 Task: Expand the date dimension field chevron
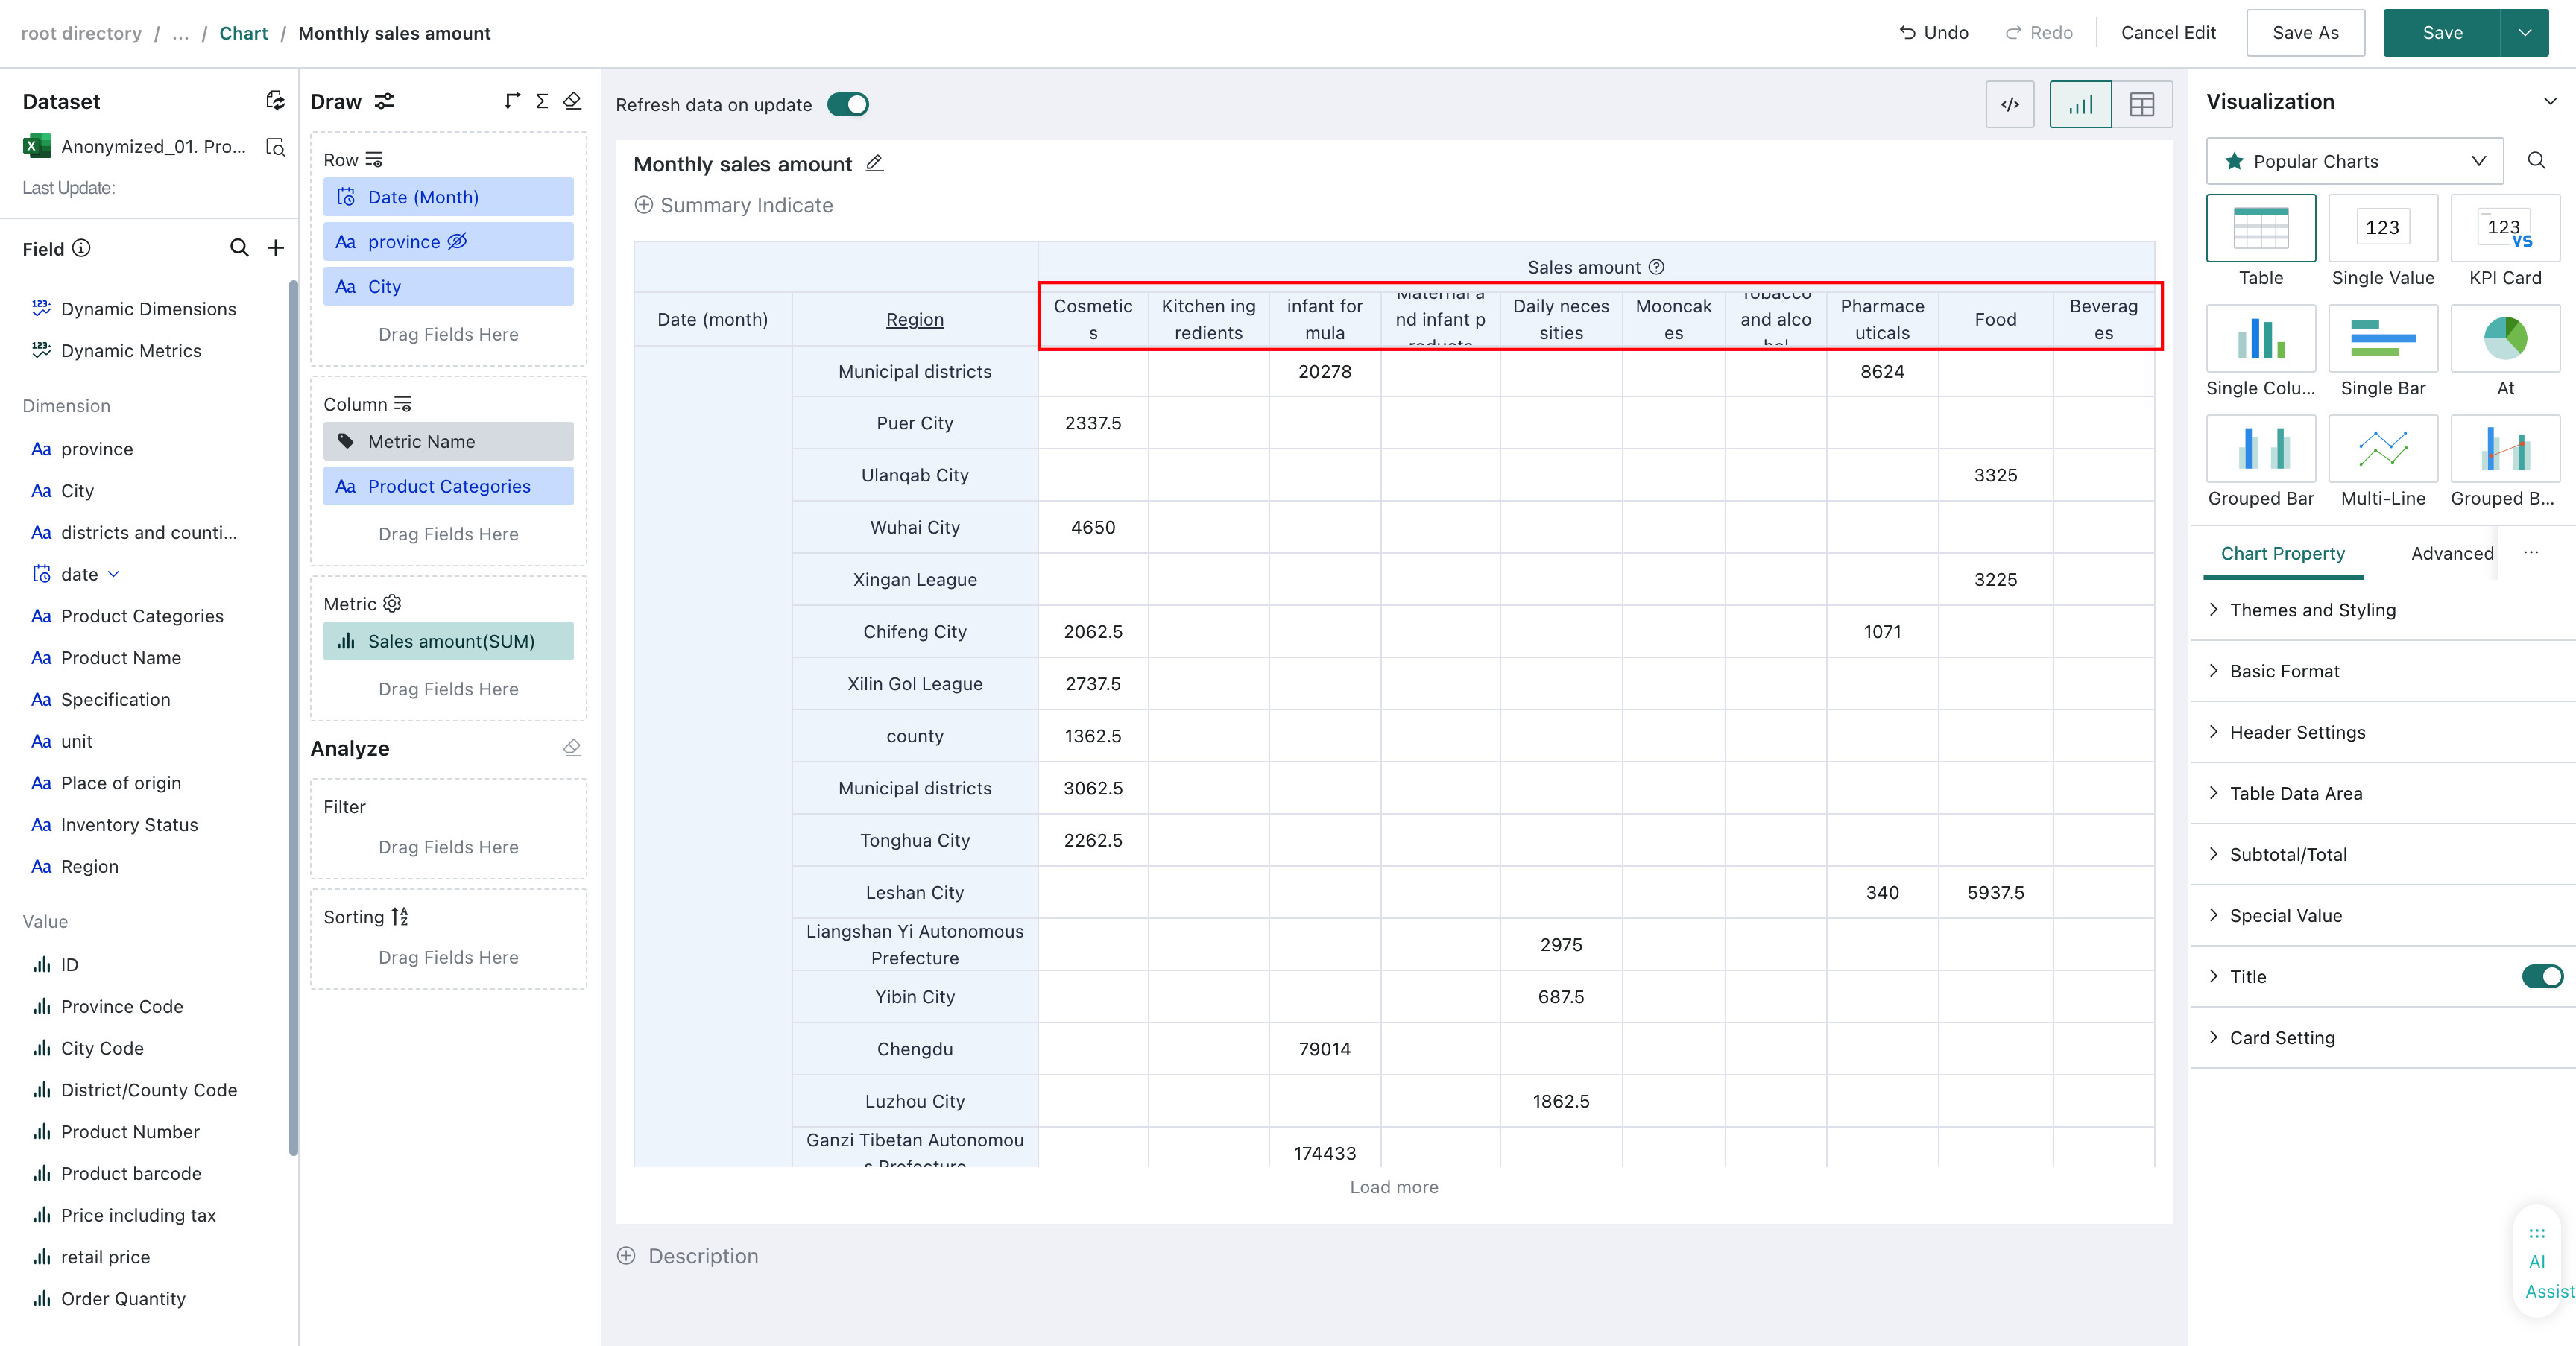[114, 574]
